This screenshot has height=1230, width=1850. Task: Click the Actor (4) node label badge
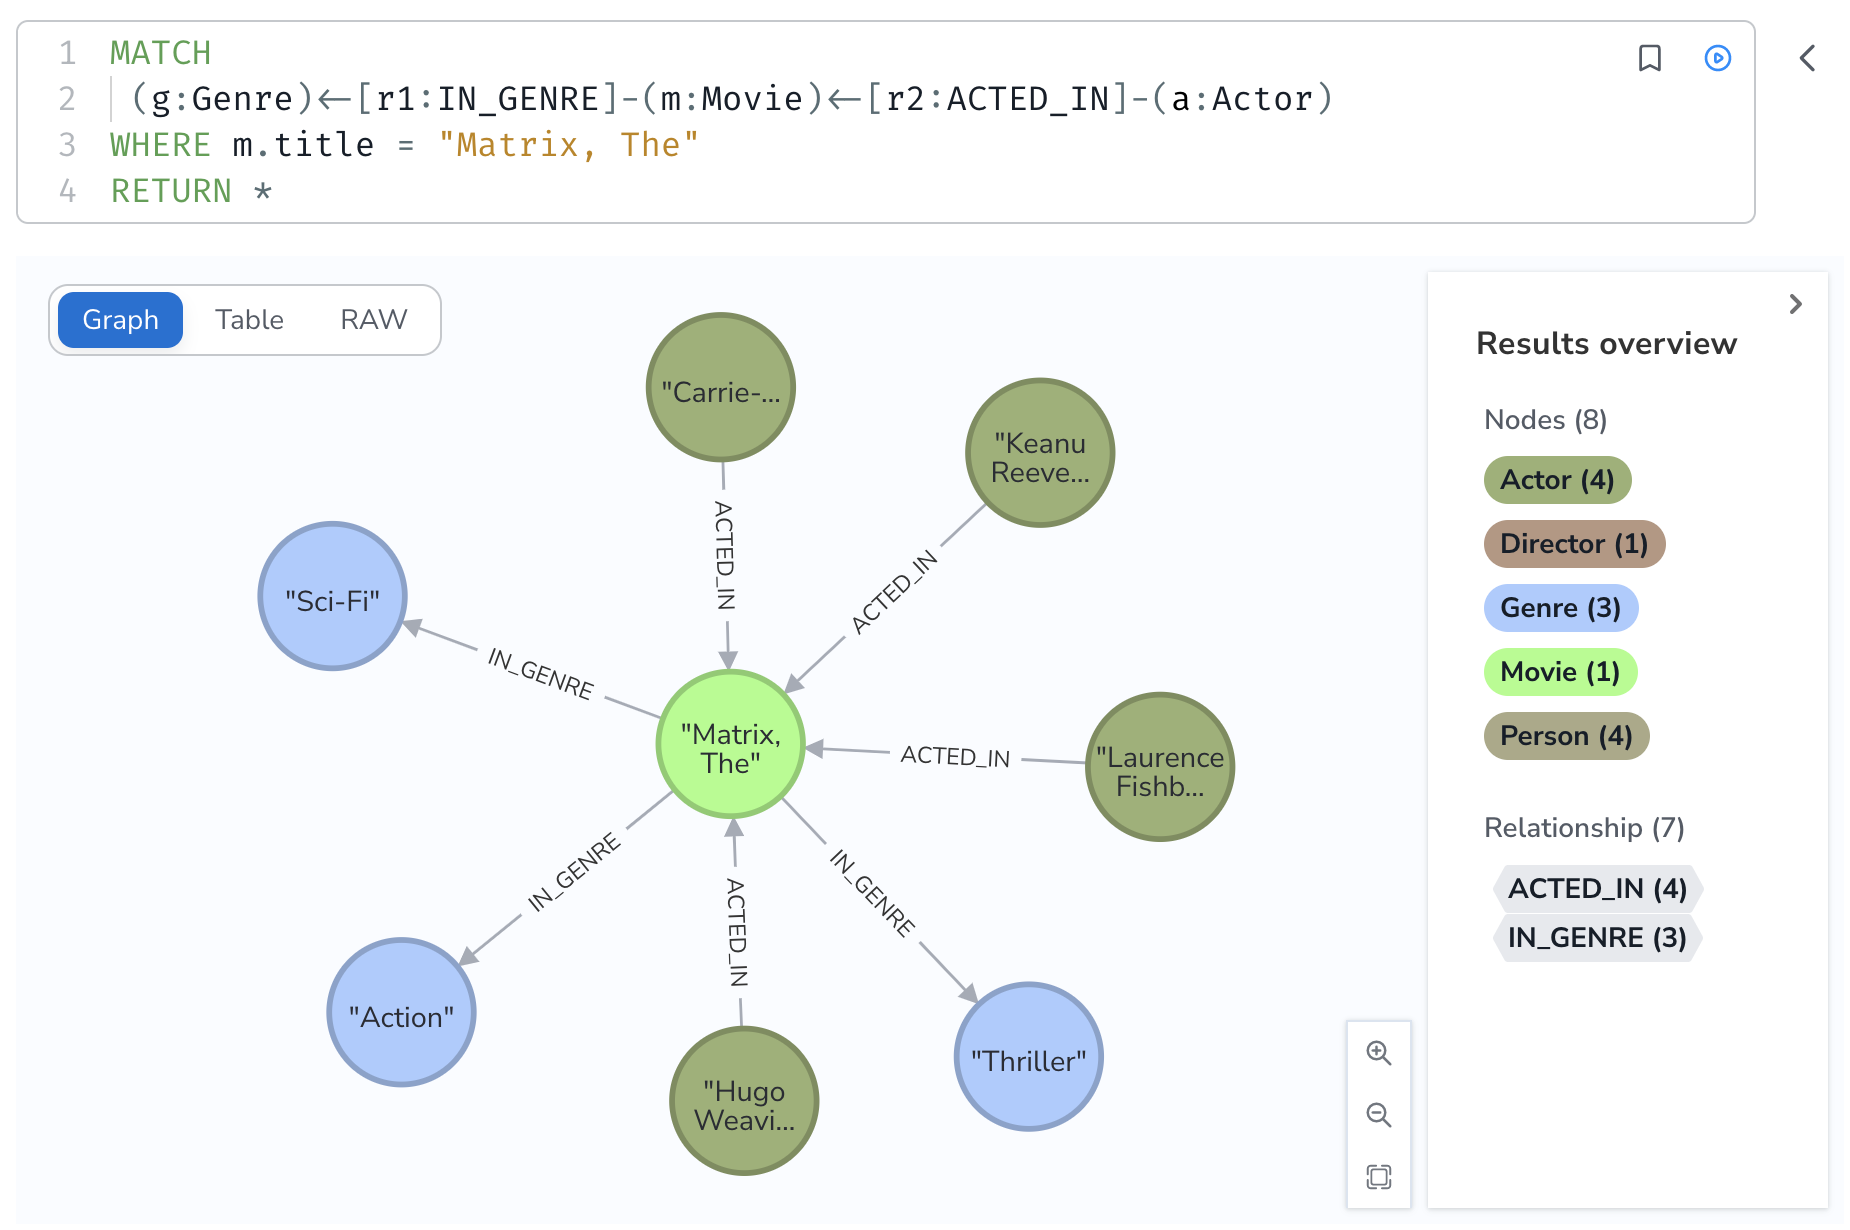(1556, 480)
